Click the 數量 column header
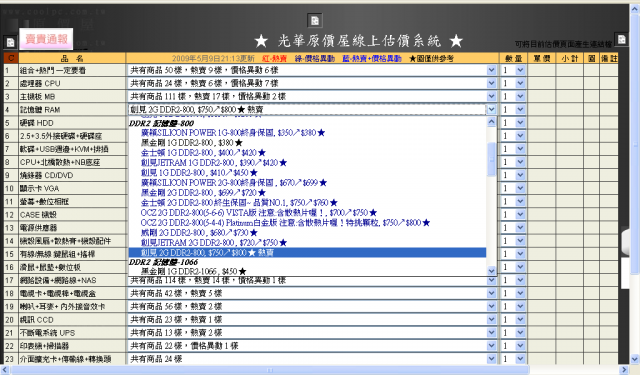This screenshot has width=640, height=375. [x=513, y=58]
